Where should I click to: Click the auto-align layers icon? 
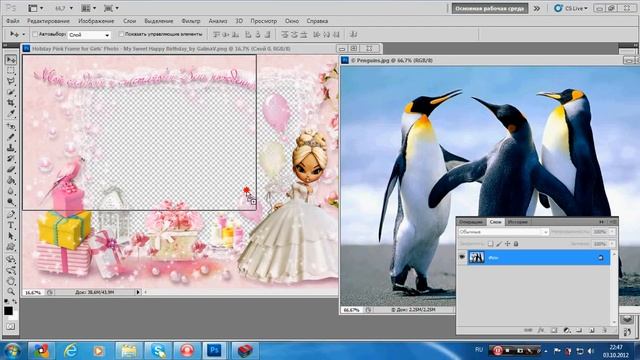tap(353, 35)
